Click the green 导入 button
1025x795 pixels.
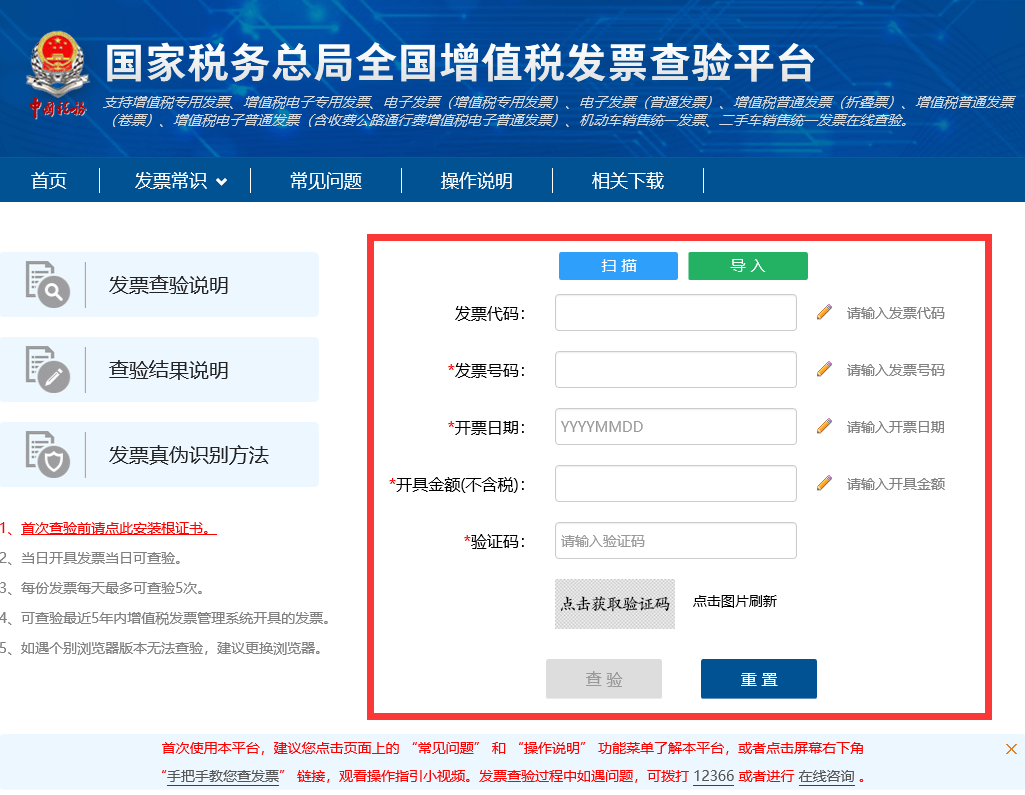tap(748, 265)
